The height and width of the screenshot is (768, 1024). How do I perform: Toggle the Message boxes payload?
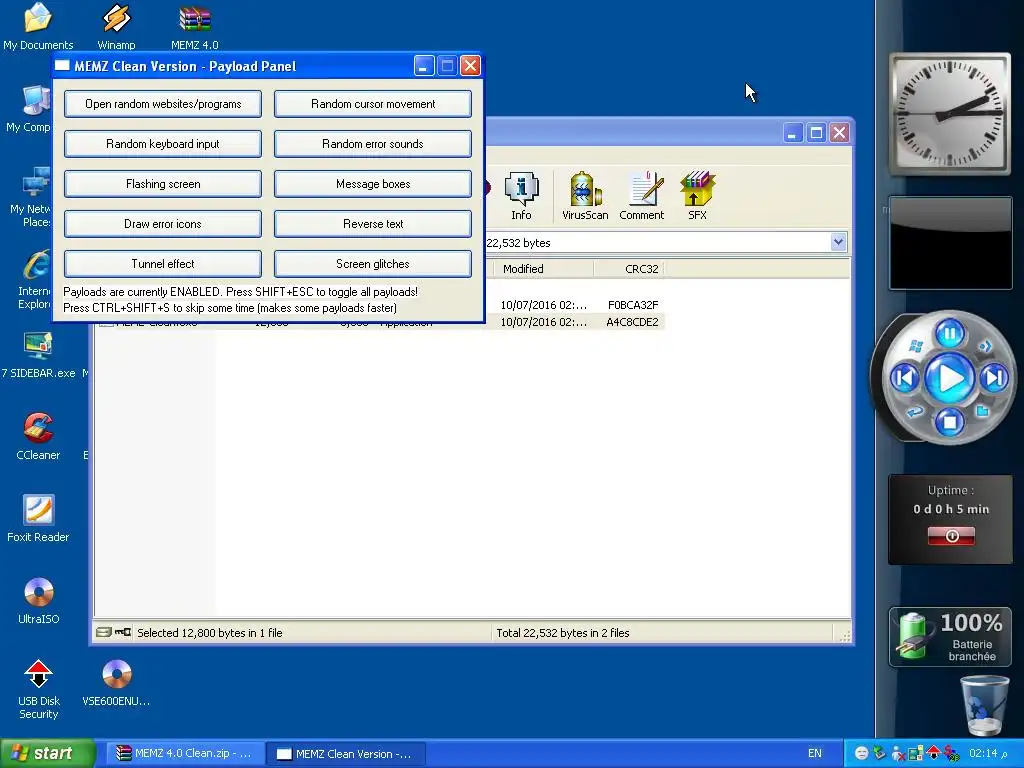[x=373, y=184]
